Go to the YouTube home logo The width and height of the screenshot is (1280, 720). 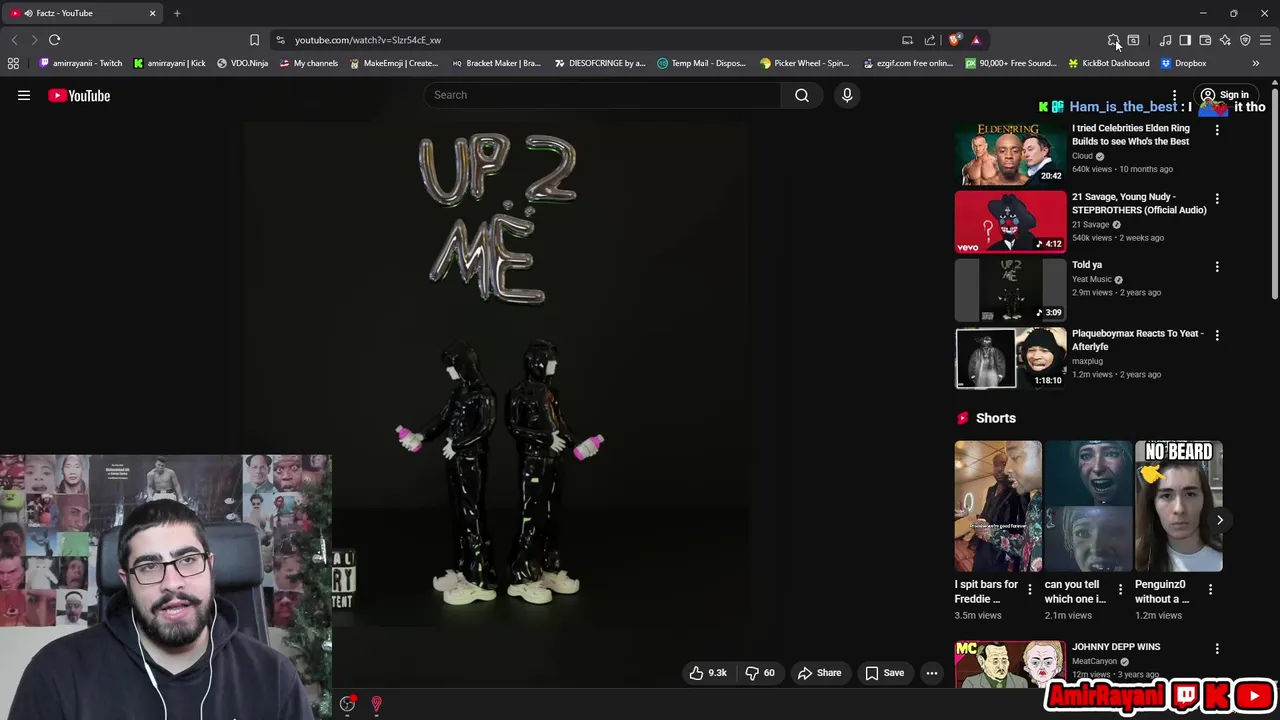pyautogui.click(x=79, y=96)
